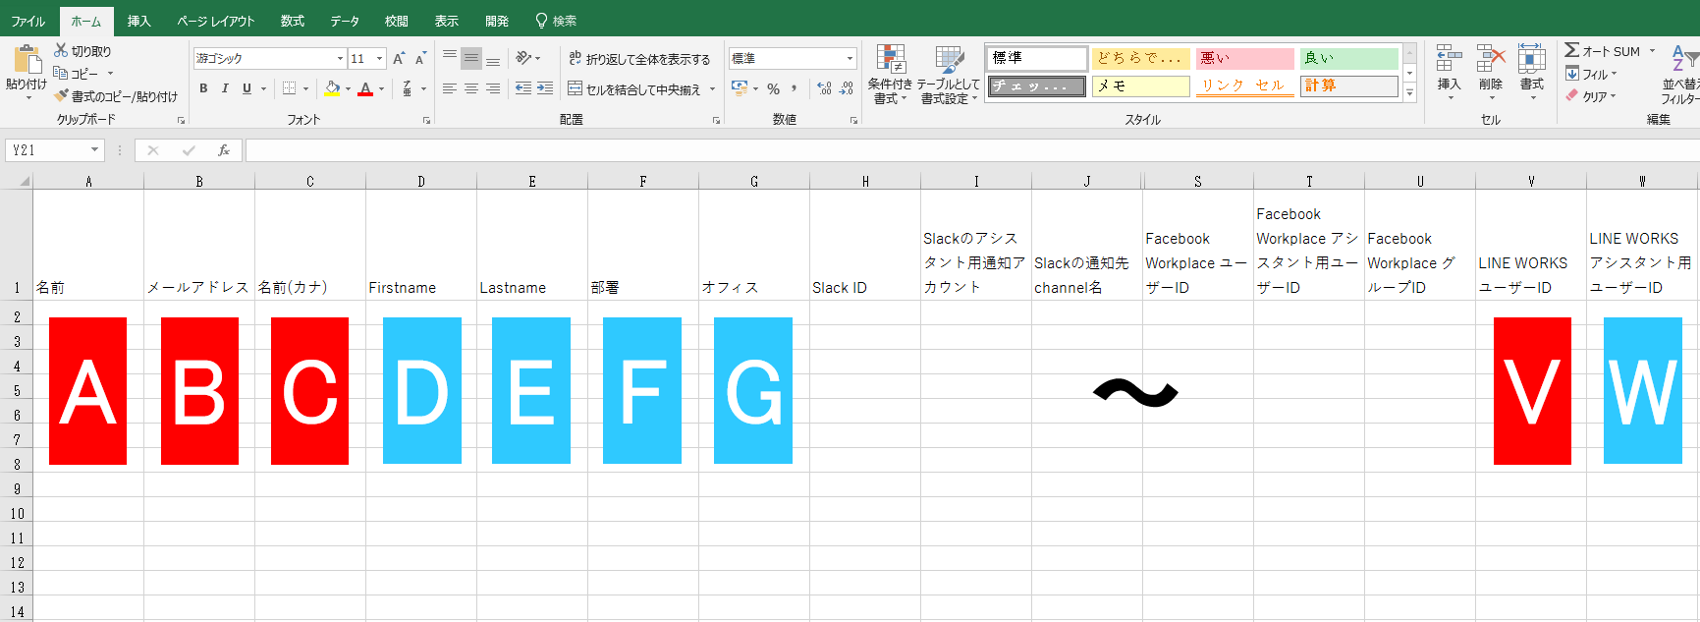1700x622 pixels.
Task: Click the Format cells (書式) icon
Action: point(1531,60)
